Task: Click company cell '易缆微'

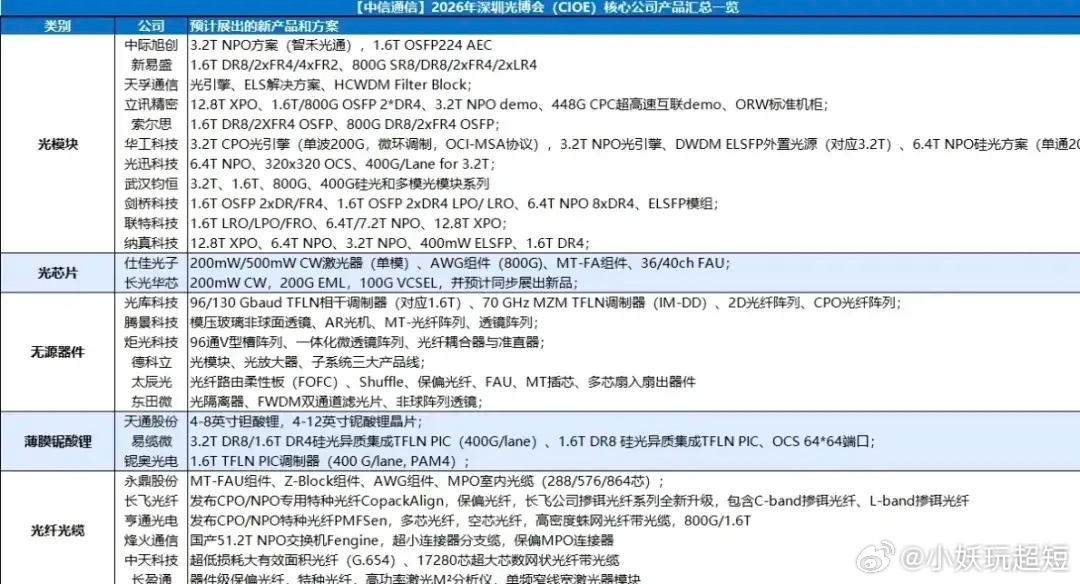Action: [151, 441]
